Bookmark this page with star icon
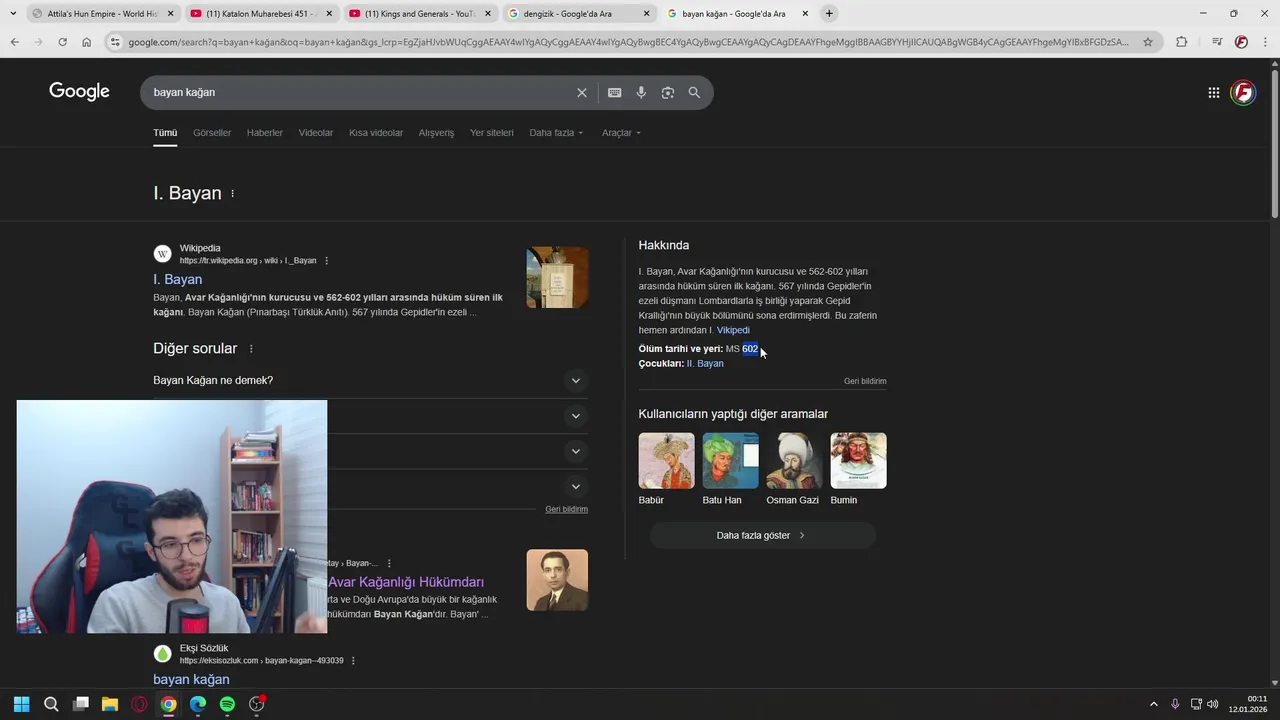Image resolution: width=1280 pixels, height=720 pixels. (x=1148, y=42)
